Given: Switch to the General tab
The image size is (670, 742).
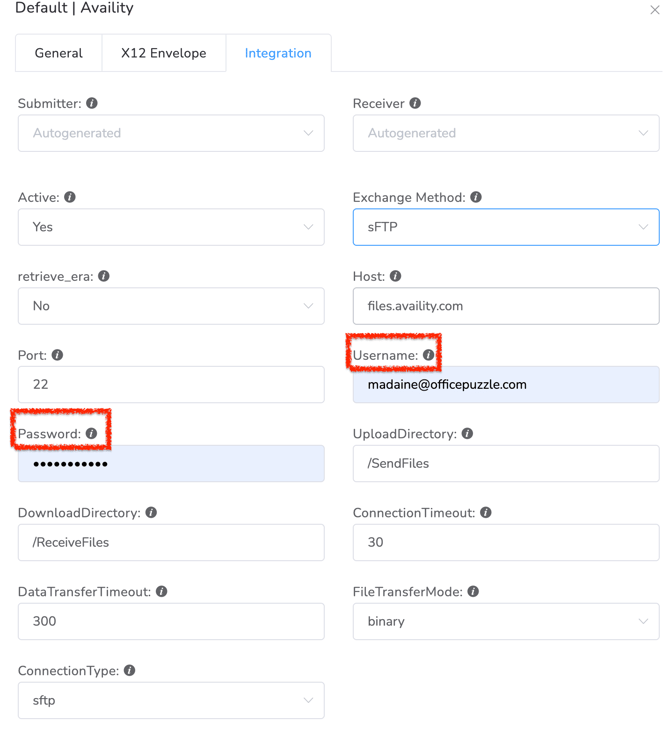Looking at the screenshot, I should coord(59,53).
